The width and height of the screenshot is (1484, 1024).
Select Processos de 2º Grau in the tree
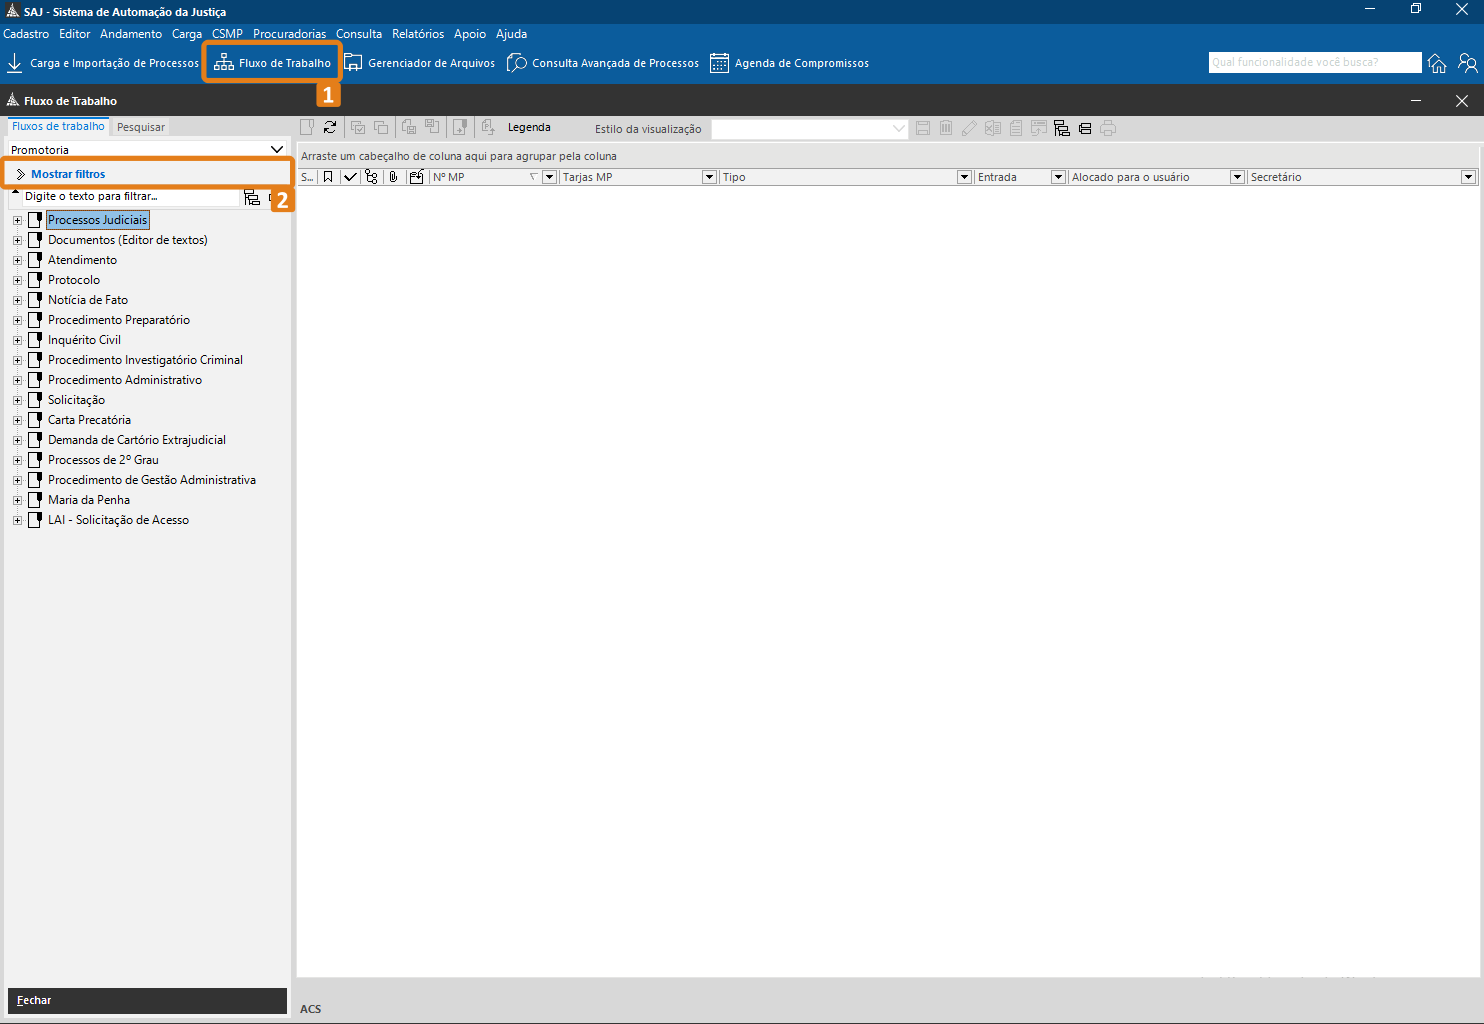(103, 460)
